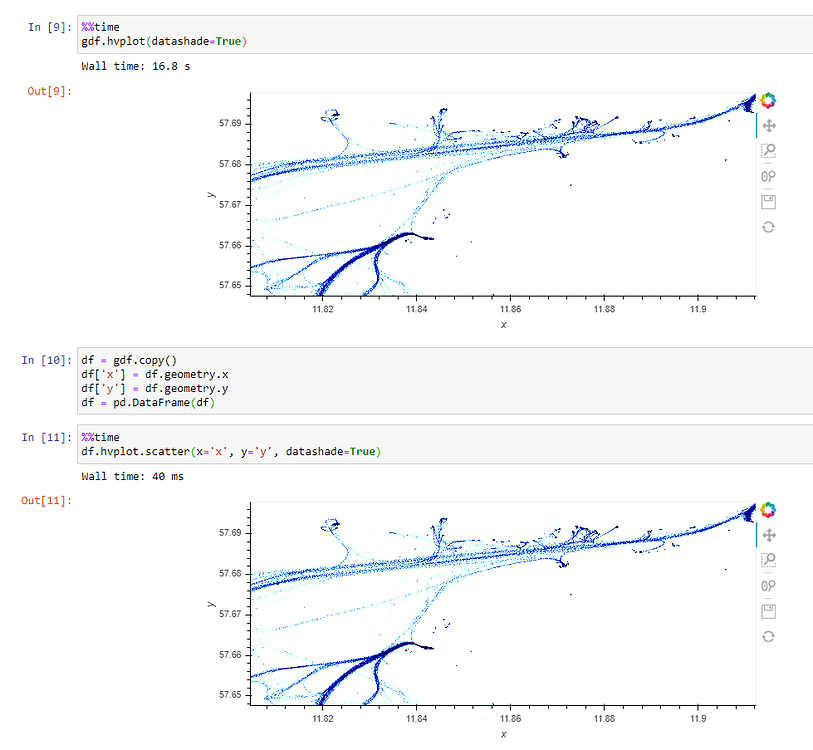Click the x-axis label of the scatter plot
This screenshot has width=813, height=750.
504,734
